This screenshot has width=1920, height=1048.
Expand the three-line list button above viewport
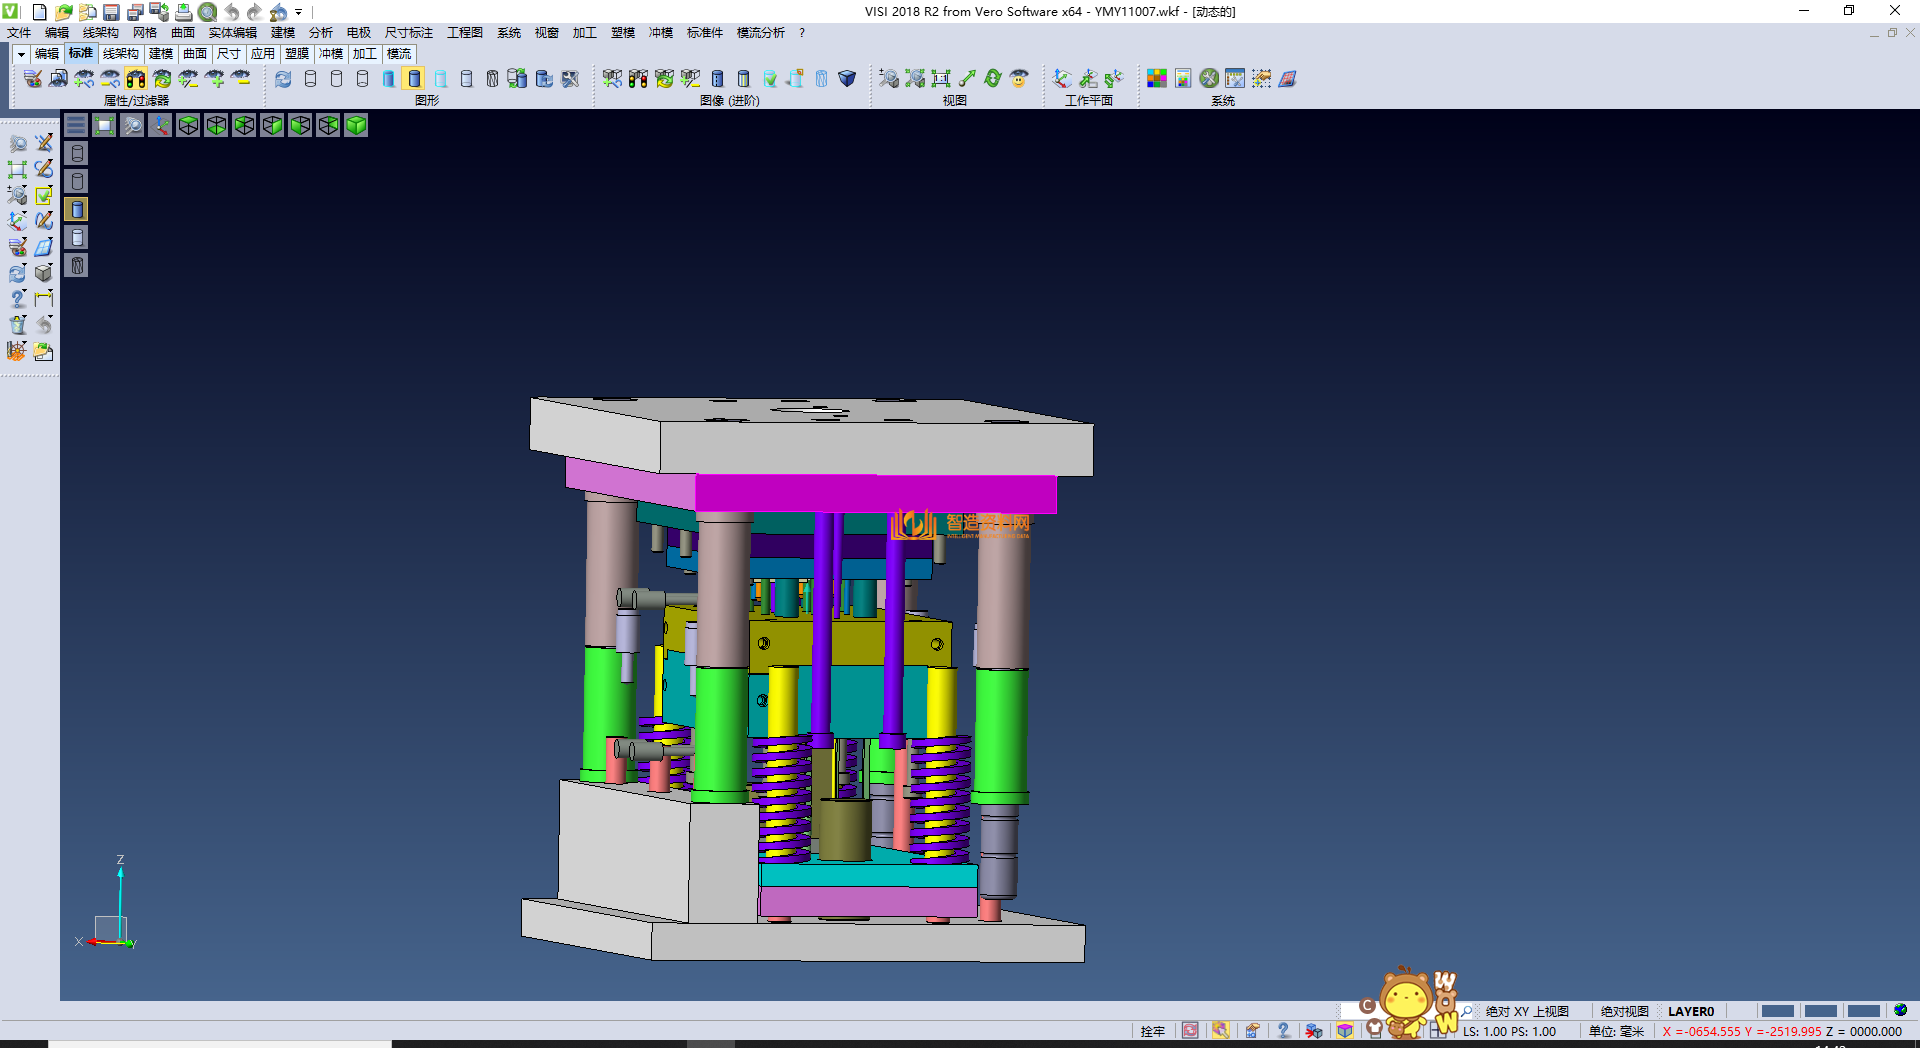point(76,125)
